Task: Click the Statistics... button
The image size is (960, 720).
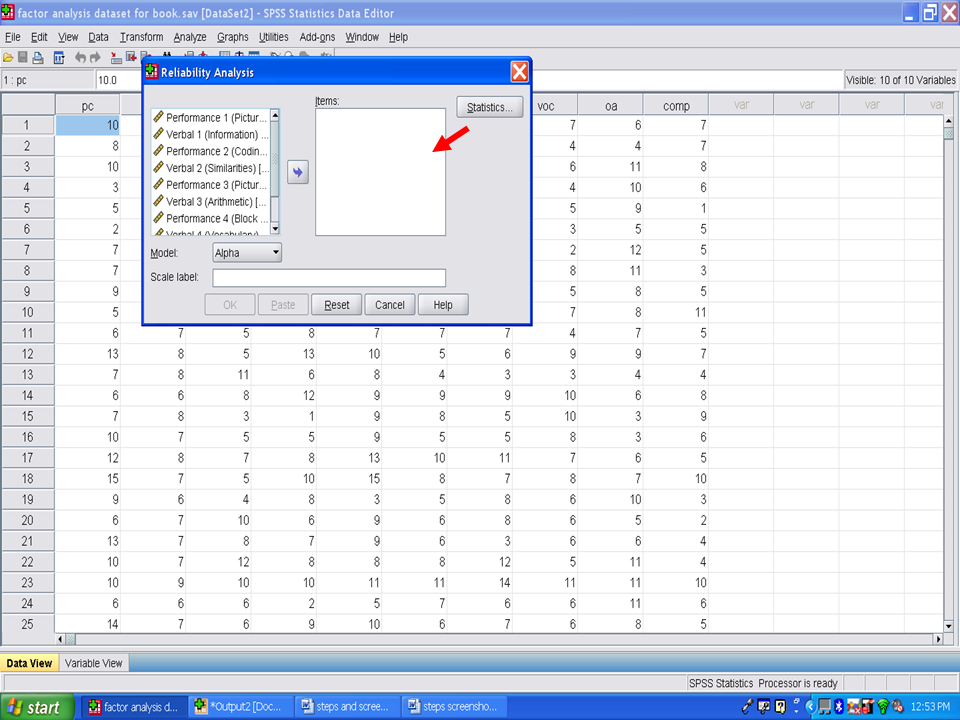Action: tap(490, 107)
